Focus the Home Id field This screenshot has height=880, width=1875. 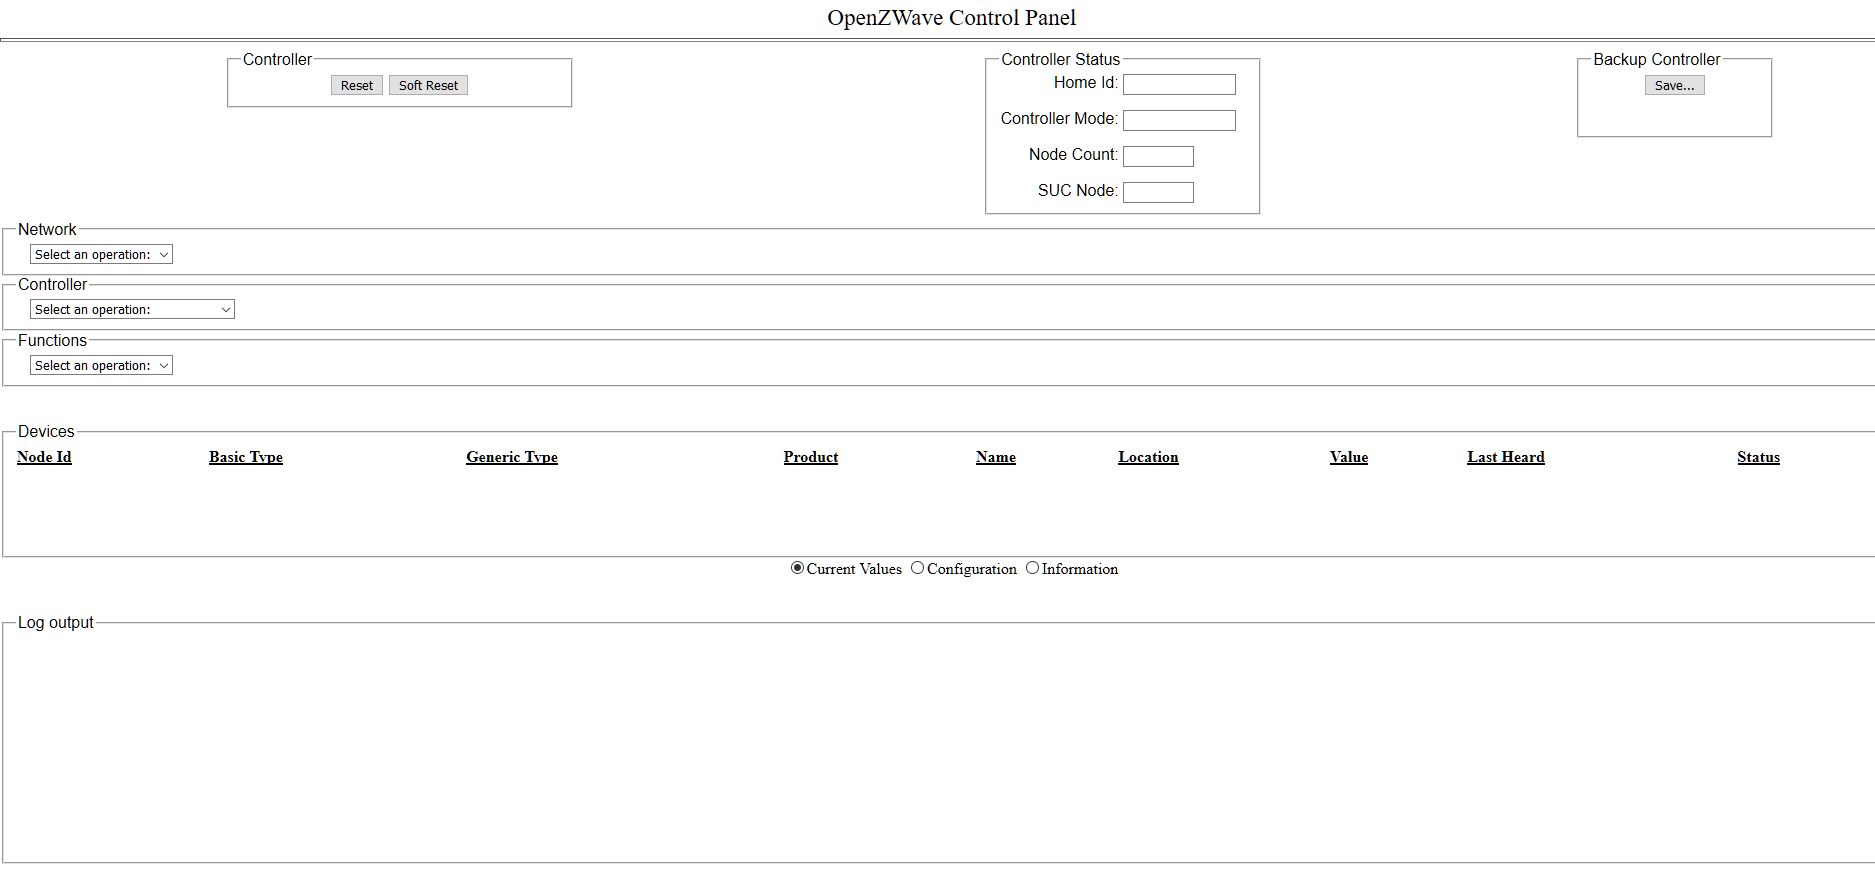click(x=1179, y=84)
